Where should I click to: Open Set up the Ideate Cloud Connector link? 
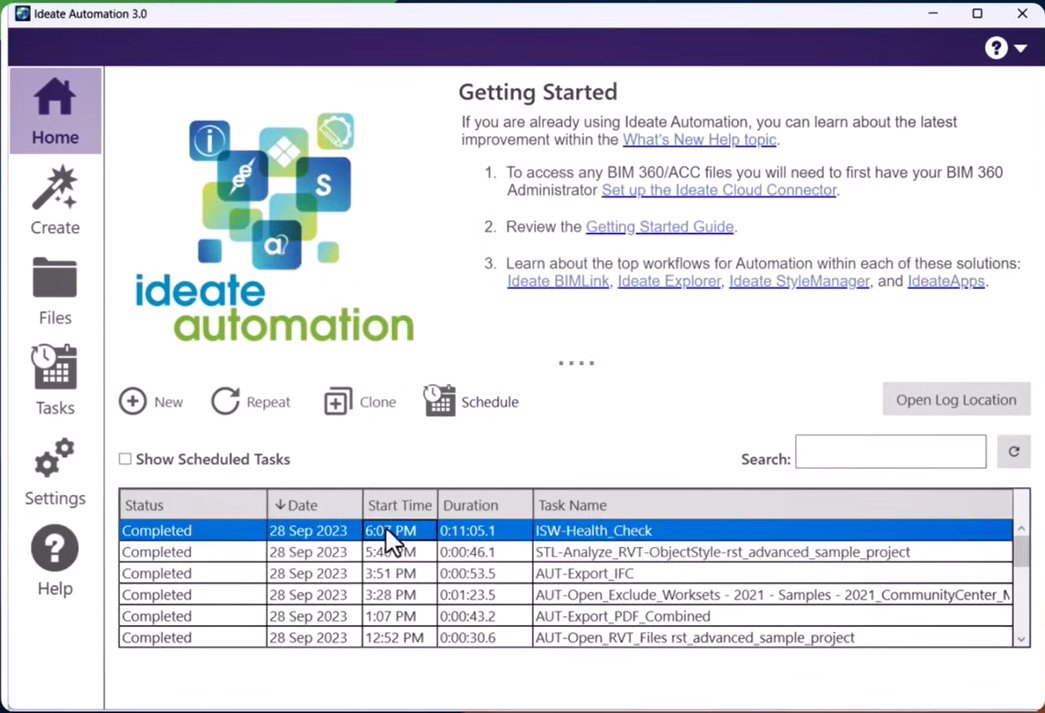point(719,190)
